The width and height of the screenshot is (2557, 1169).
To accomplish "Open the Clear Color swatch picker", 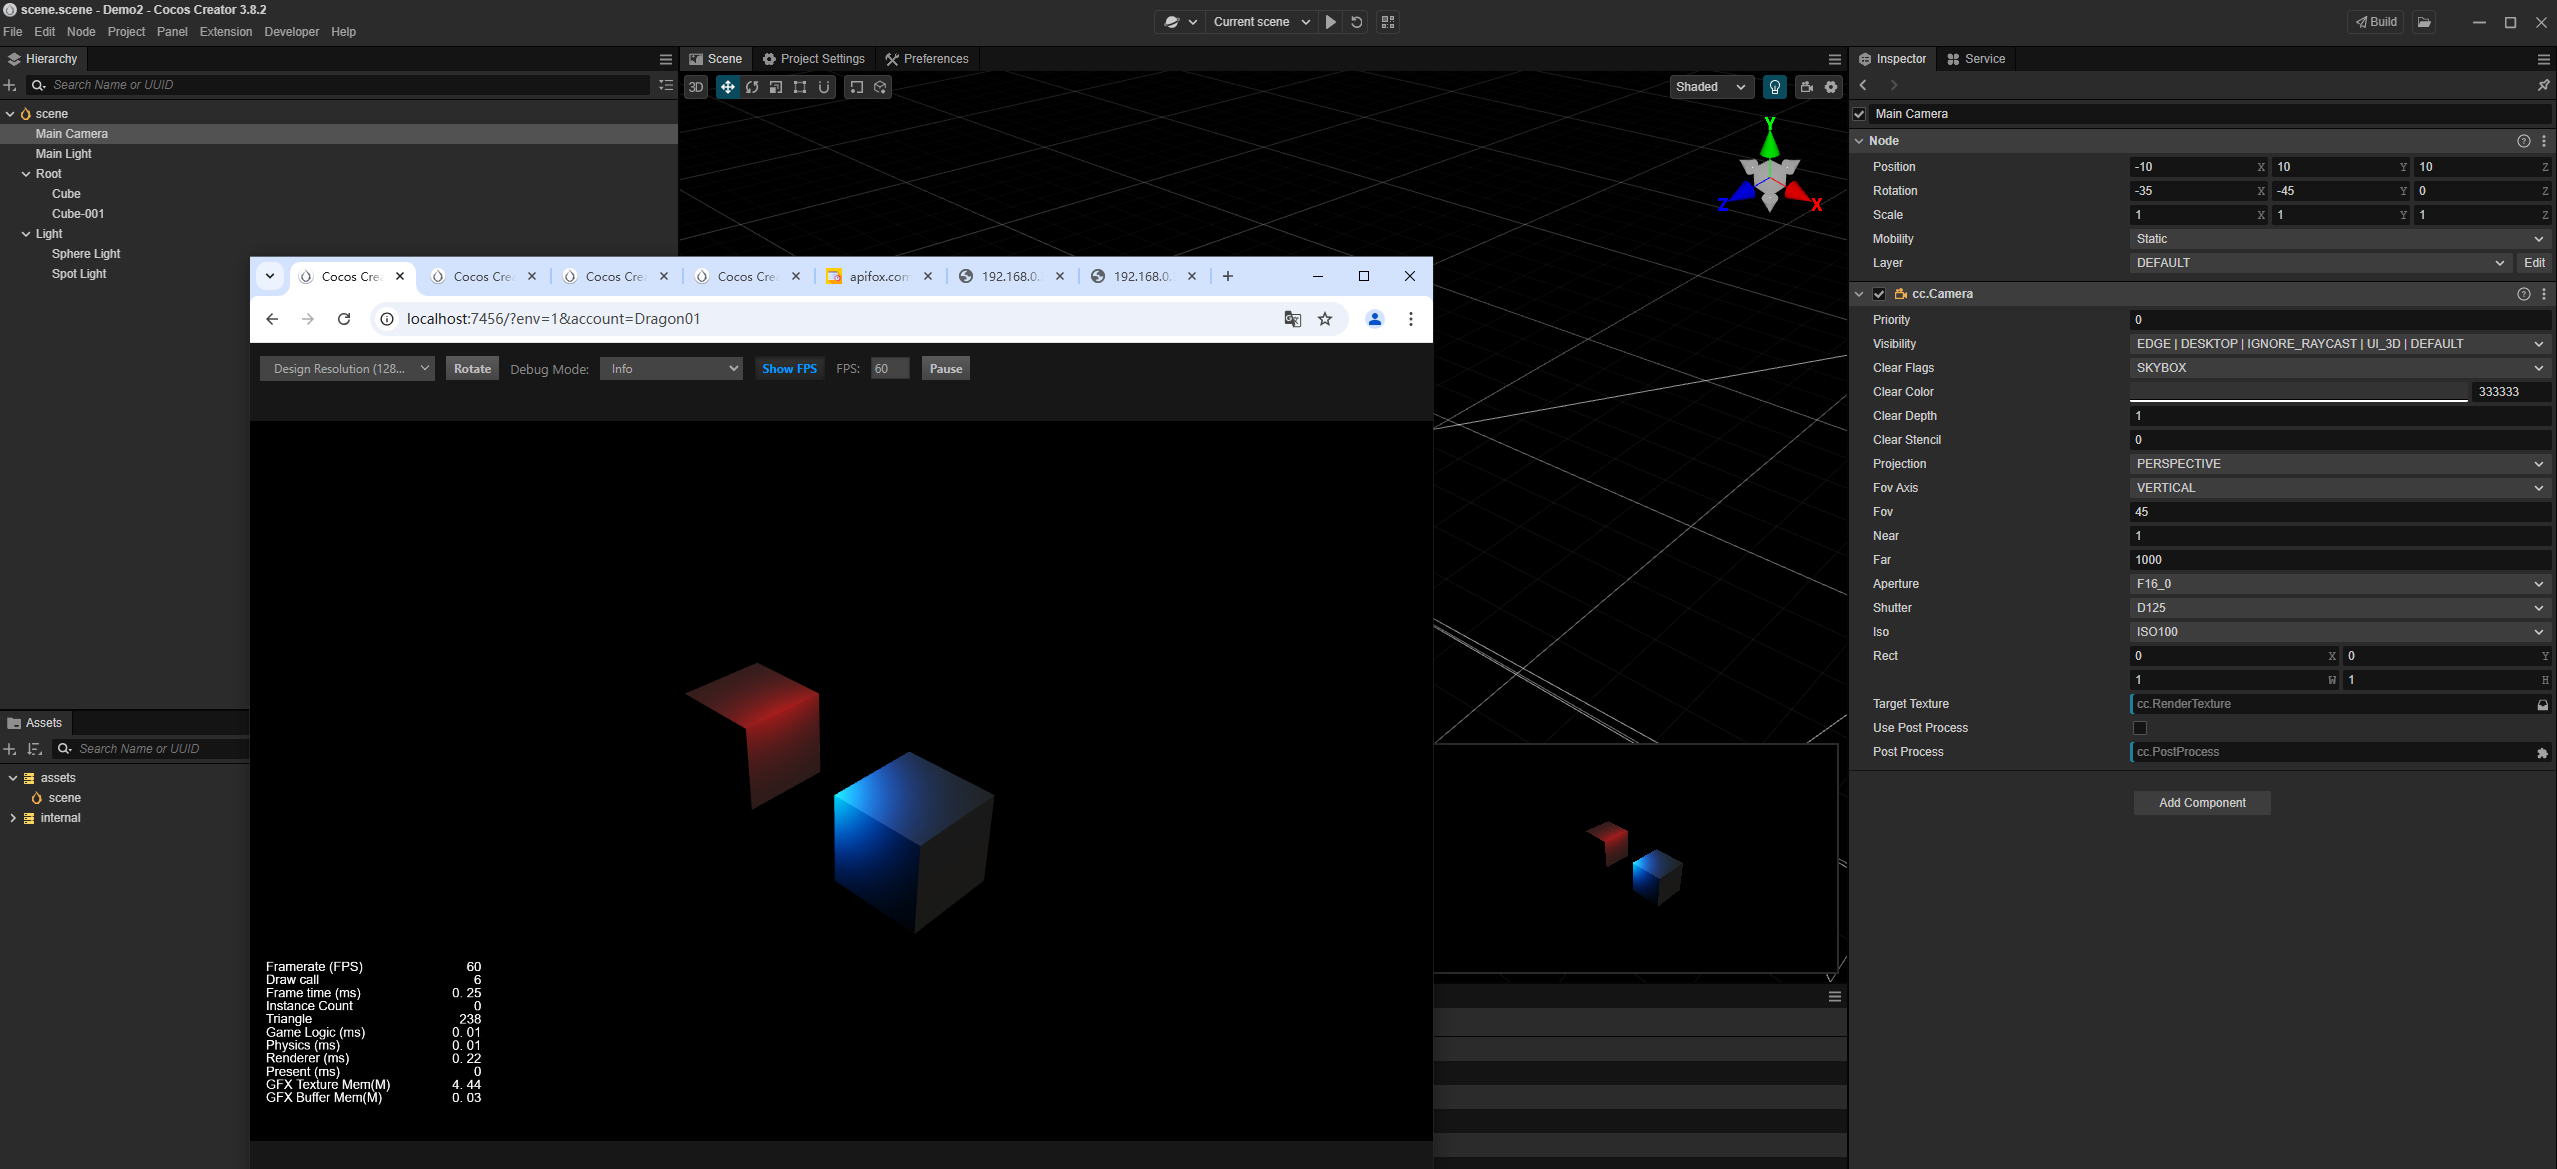I will click(2298, 392).
